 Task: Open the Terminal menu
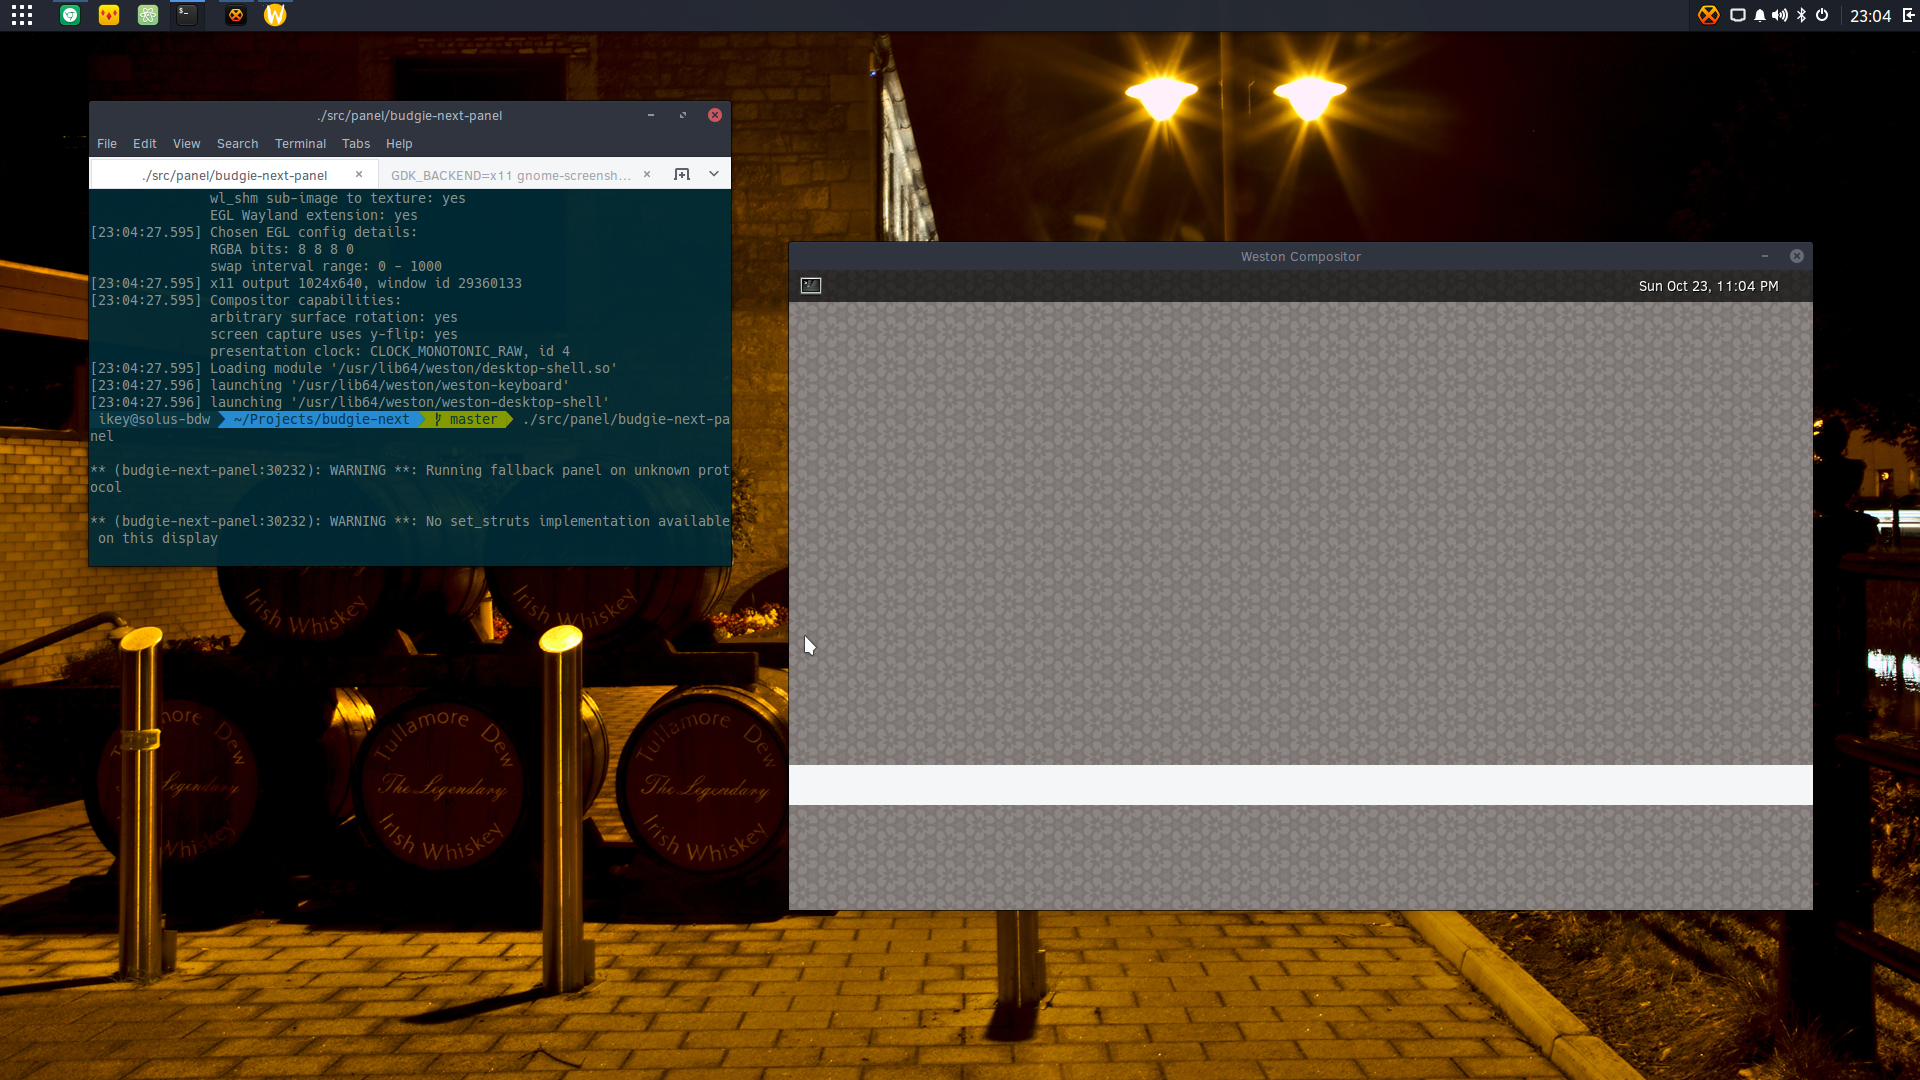(301, 144)
